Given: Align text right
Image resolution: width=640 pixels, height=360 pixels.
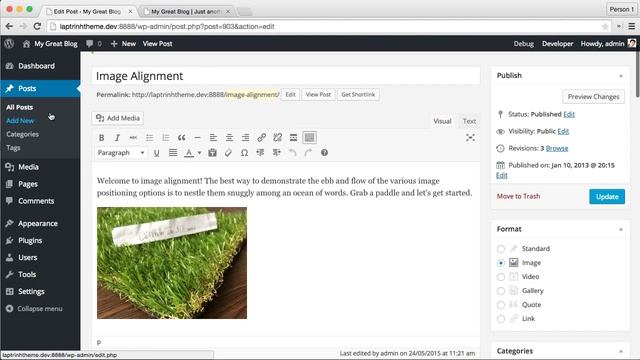Looking at the screenshot, I should coord(245,138).
